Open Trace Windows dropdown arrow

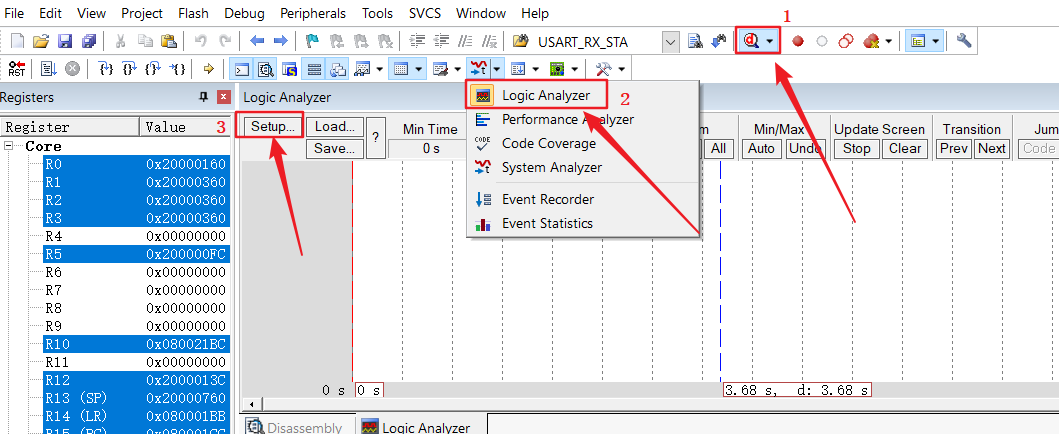(x=536, y=69)
